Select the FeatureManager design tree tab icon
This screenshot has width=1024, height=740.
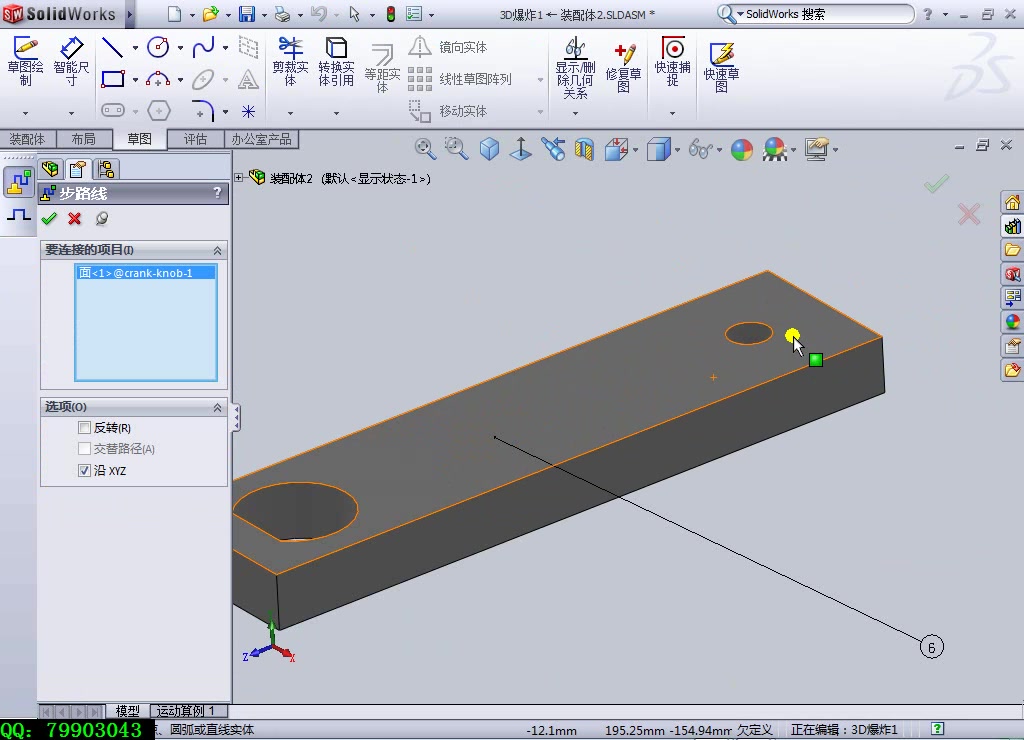click(50, 169)
